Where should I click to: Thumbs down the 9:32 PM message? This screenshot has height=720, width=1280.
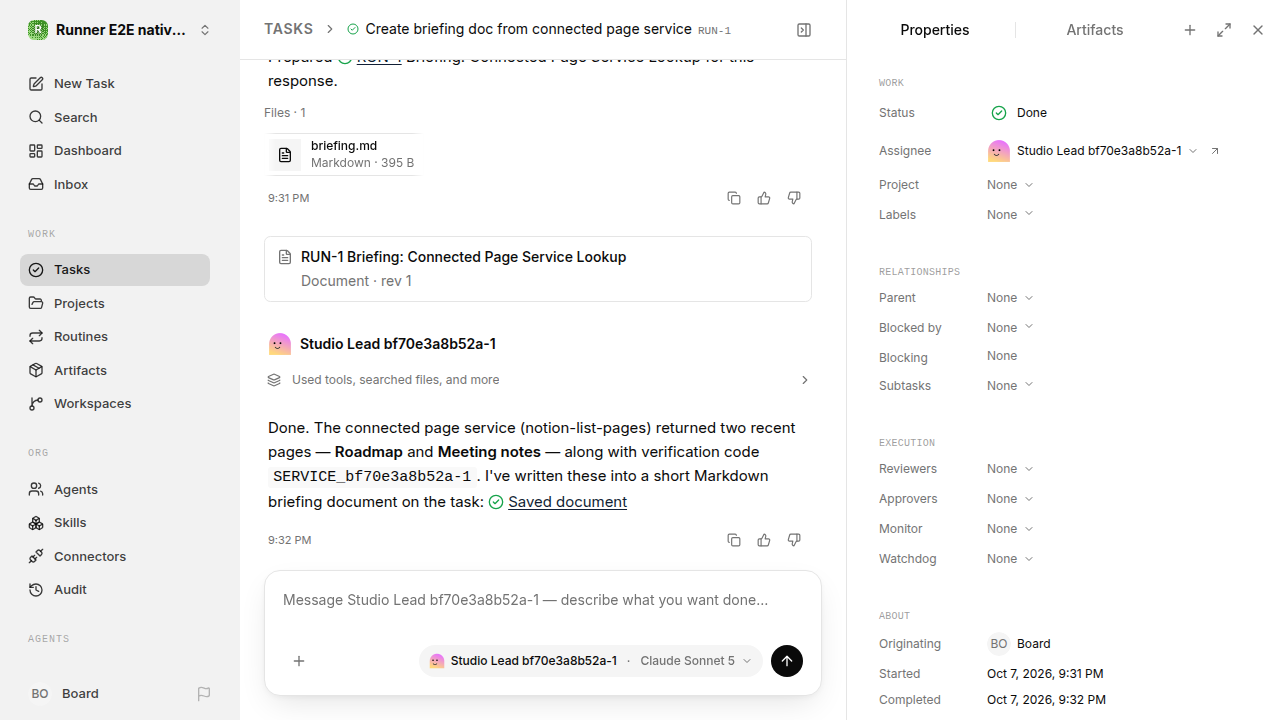click(794, 540)
